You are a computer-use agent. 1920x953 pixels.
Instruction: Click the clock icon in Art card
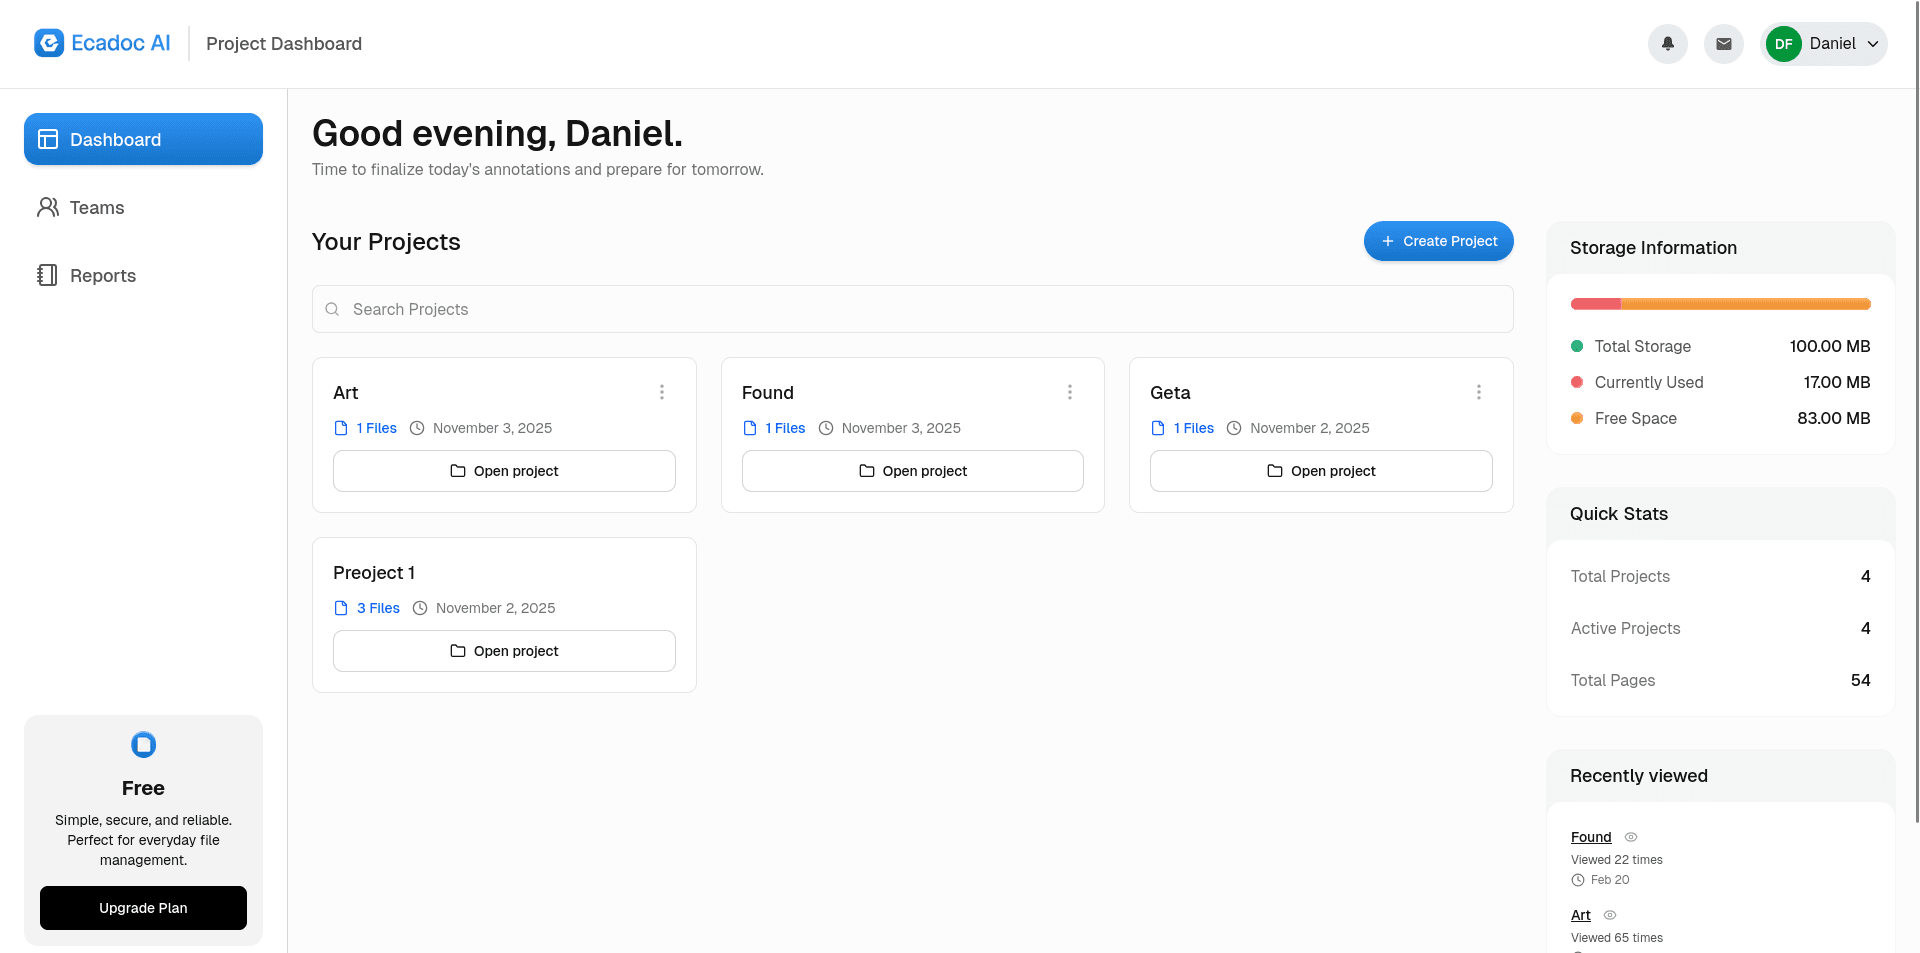click(417, 428)
